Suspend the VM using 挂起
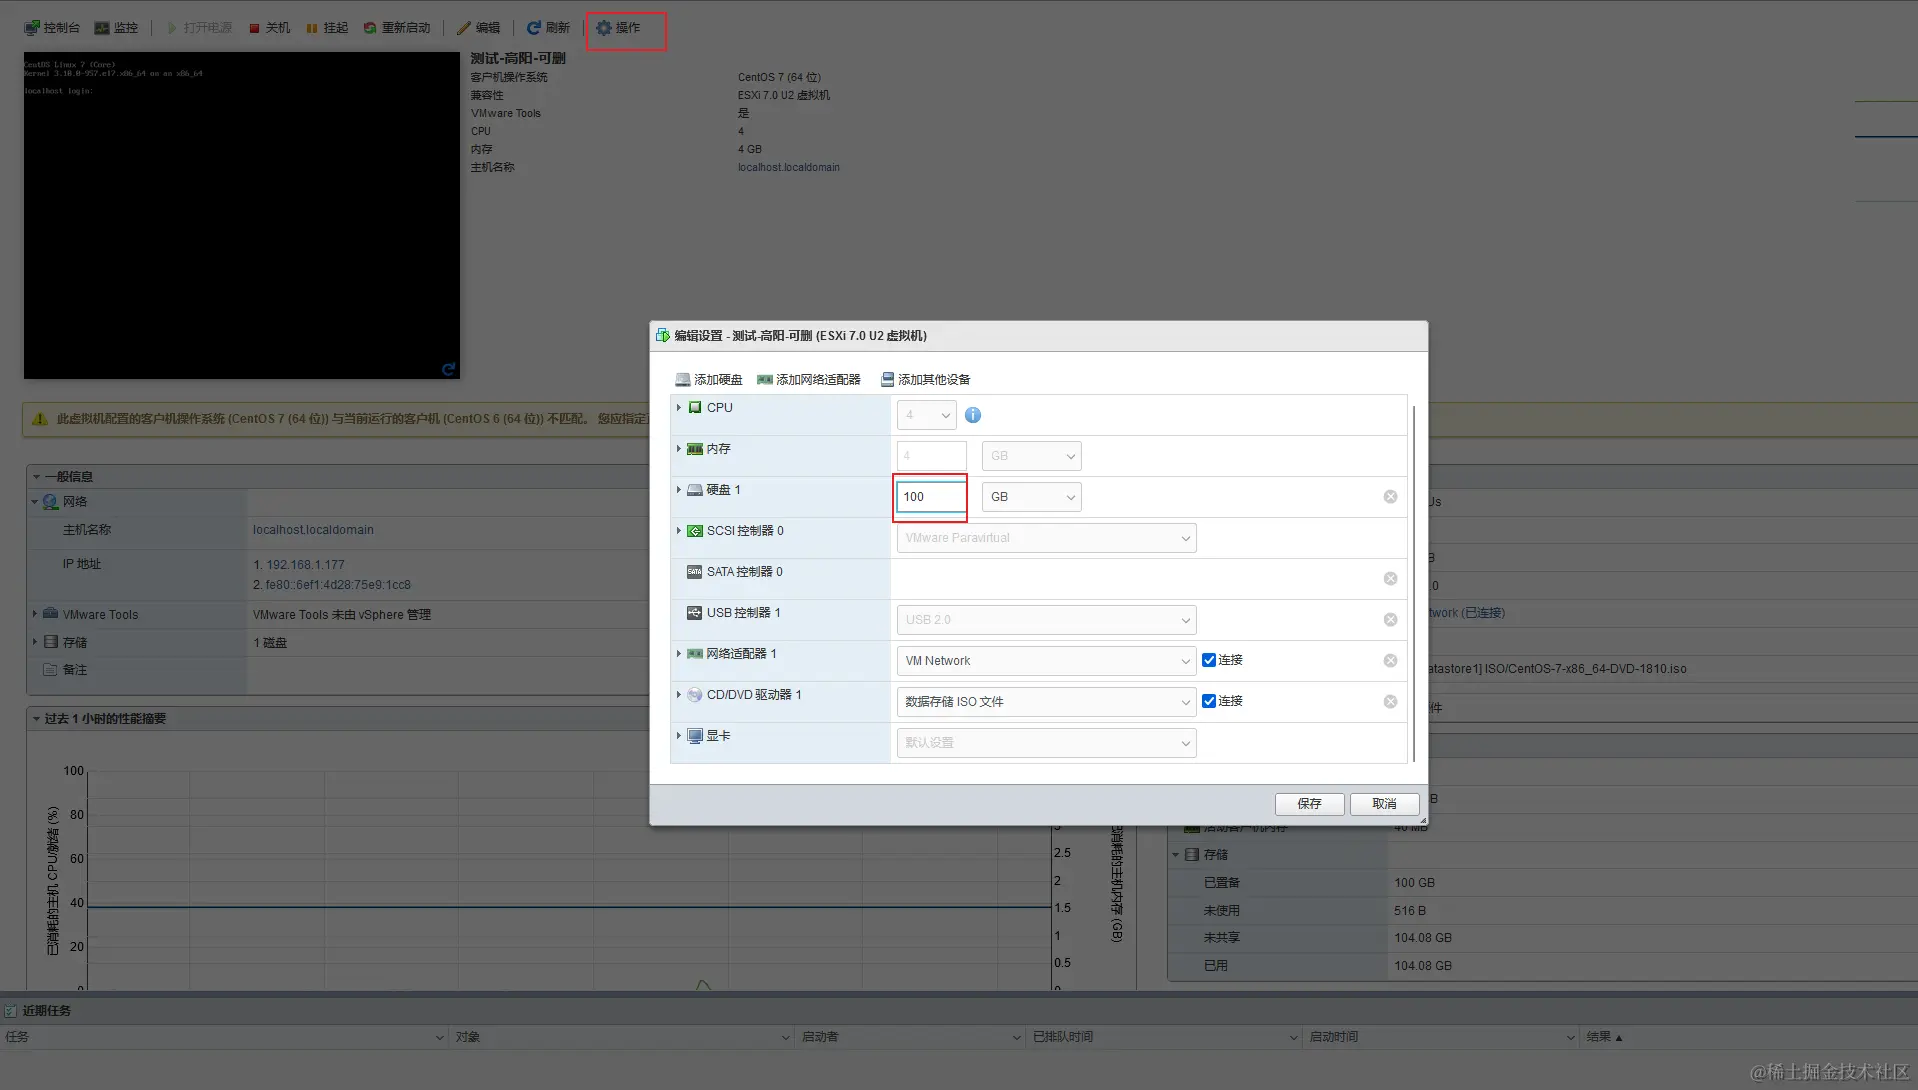This screenshot has width=1918, height=1090. pos(327,28)
